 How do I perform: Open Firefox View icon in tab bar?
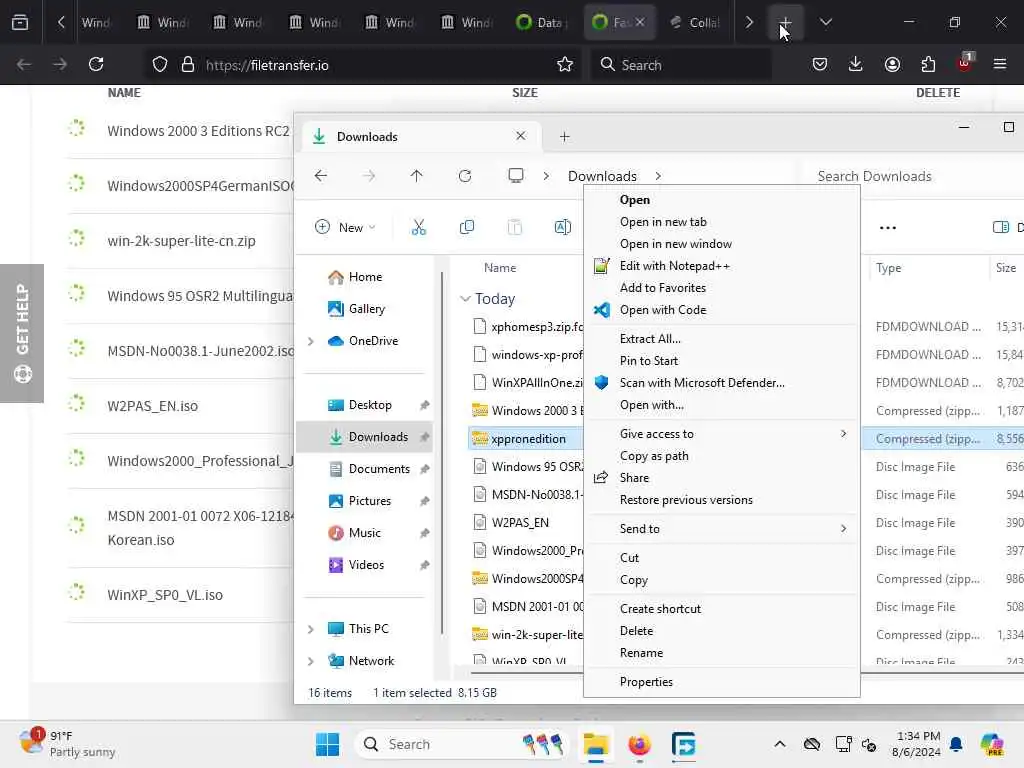[x=20, y=22]
